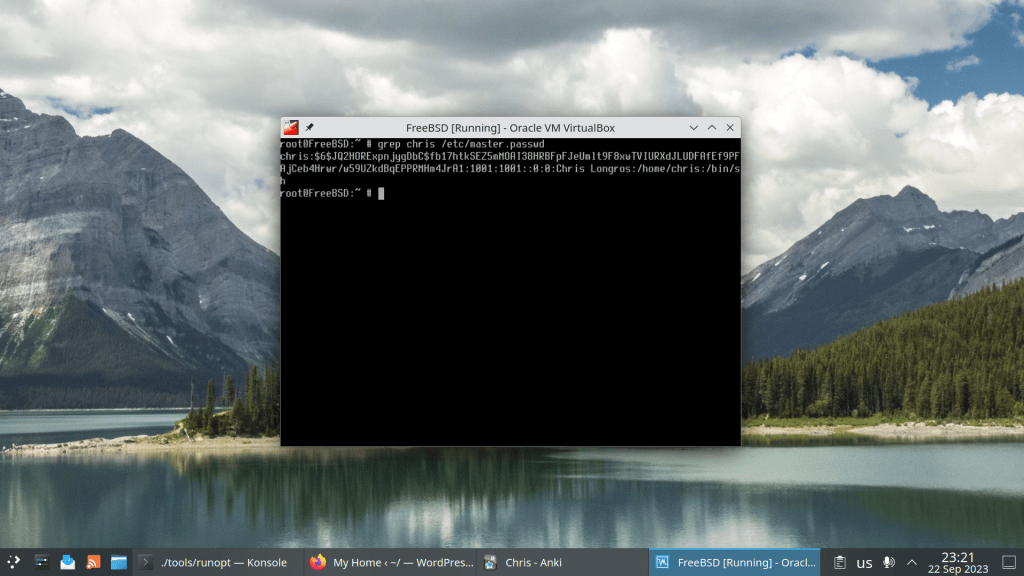1024x576 pixels.
Task: Expand the hidden system tray icons arrow
Action: 912,562
